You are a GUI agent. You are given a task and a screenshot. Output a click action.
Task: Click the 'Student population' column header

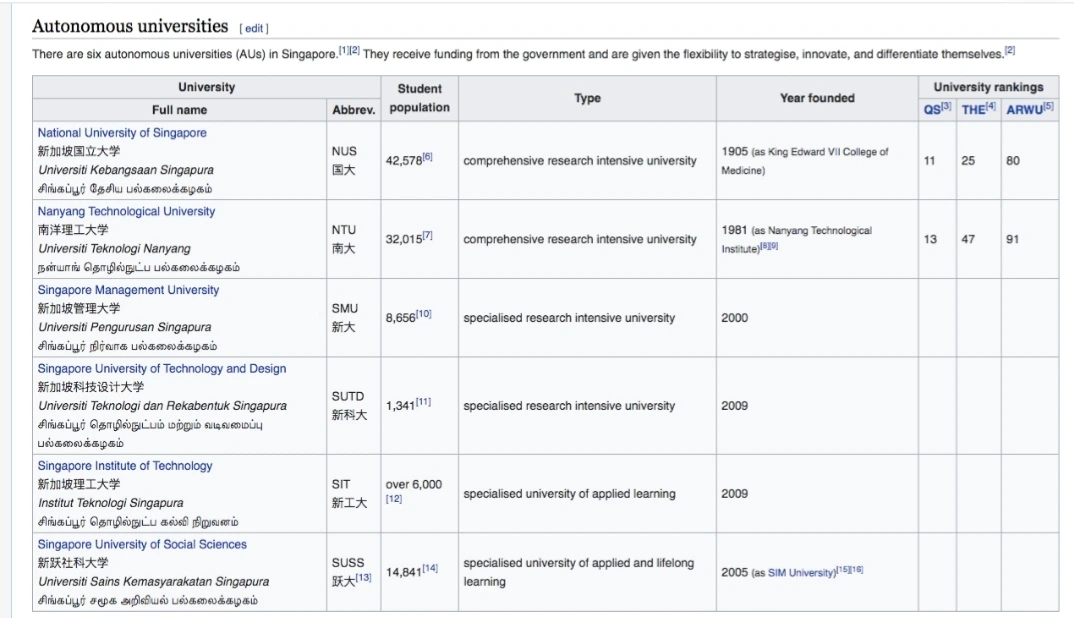click(419, 98)
